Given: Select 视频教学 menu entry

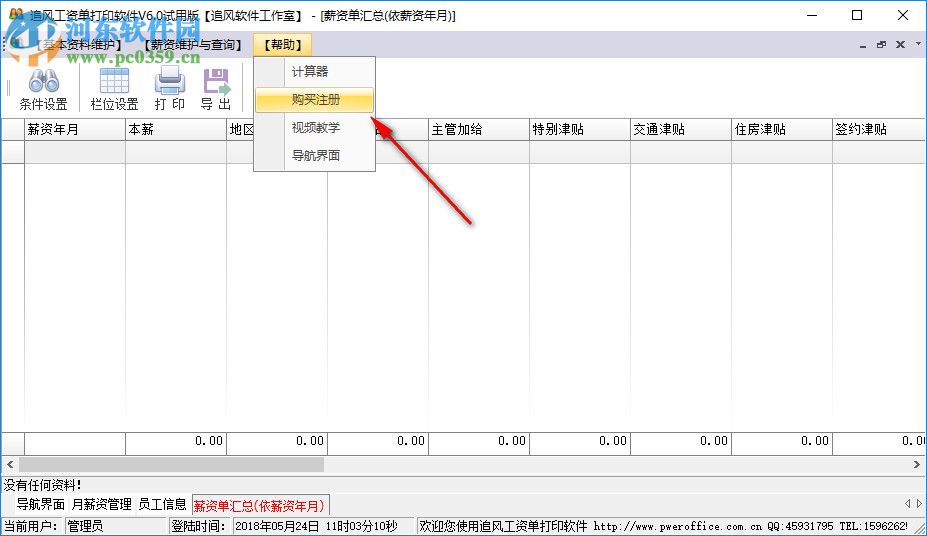Looking at the screenshot, I should (315, 128).
